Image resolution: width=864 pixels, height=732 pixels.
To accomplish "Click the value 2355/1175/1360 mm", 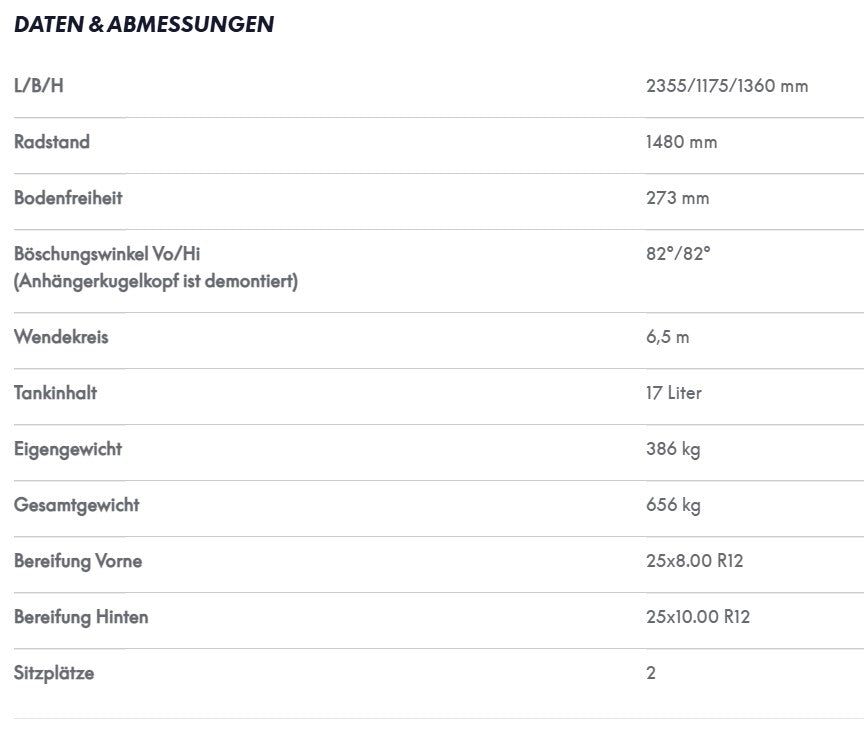I will click(x=727, y=86).
